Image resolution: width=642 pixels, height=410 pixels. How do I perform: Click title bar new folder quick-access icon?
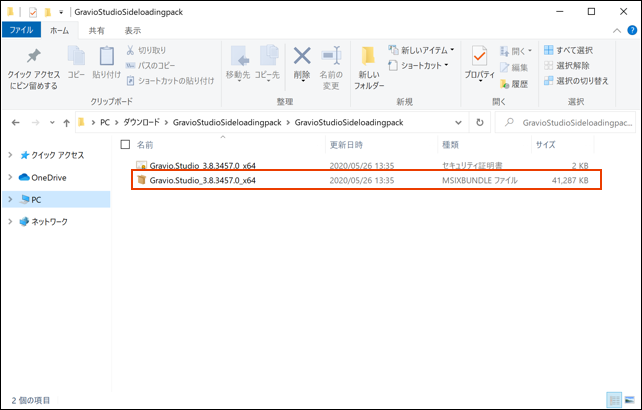(48, 12)
